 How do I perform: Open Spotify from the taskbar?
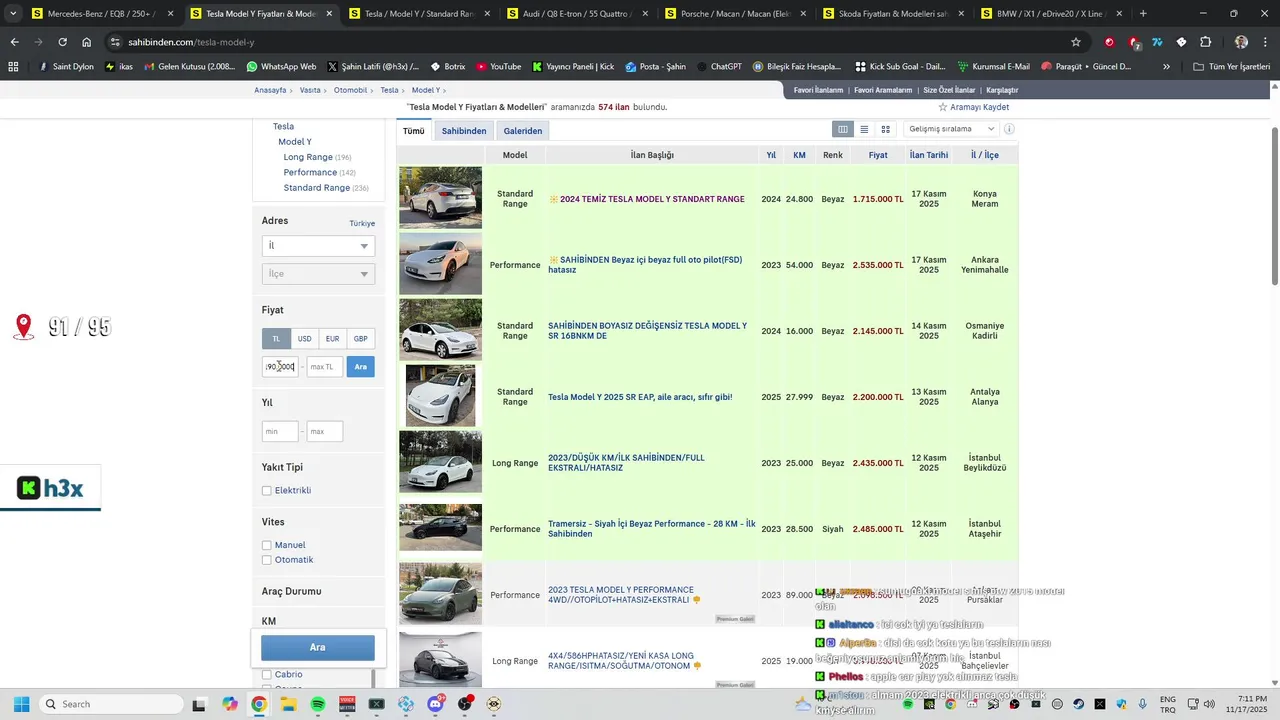318,704
